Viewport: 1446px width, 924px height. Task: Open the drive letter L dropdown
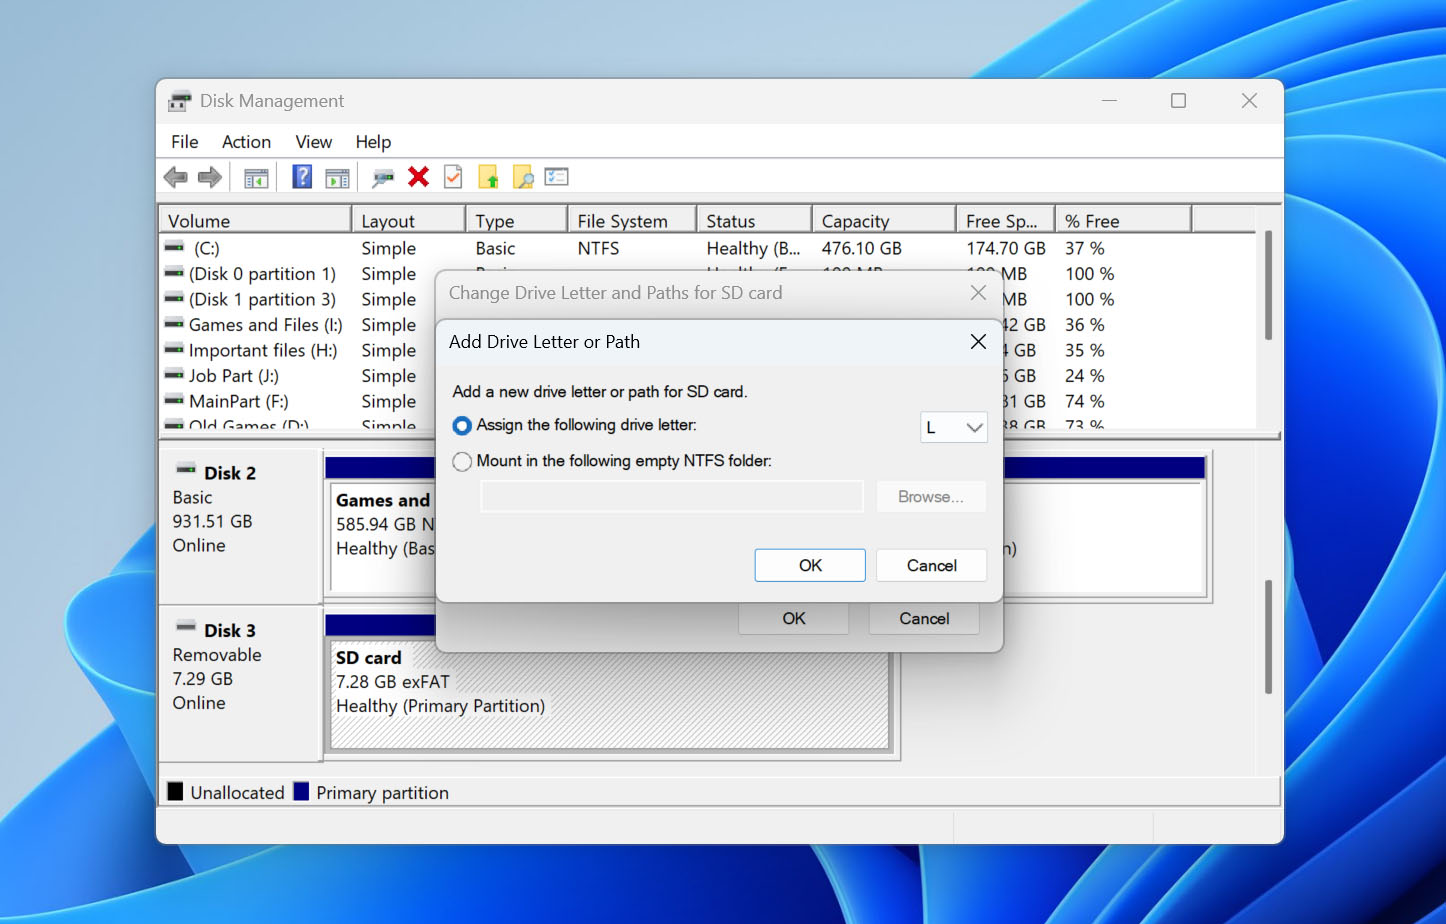pos(954,428)
